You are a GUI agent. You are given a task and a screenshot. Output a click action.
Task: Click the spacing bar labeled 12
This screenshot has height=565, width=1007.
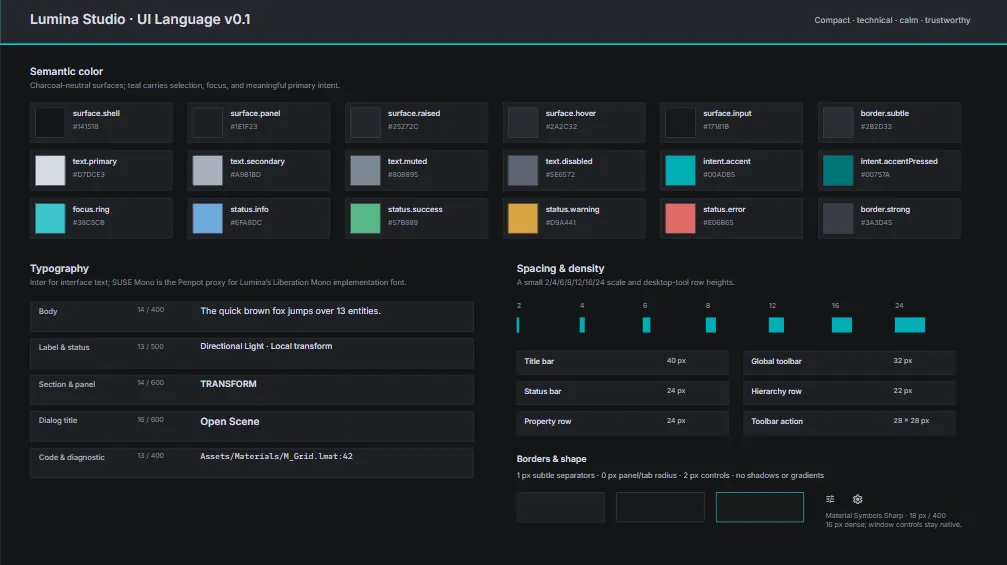coord(776,325)
